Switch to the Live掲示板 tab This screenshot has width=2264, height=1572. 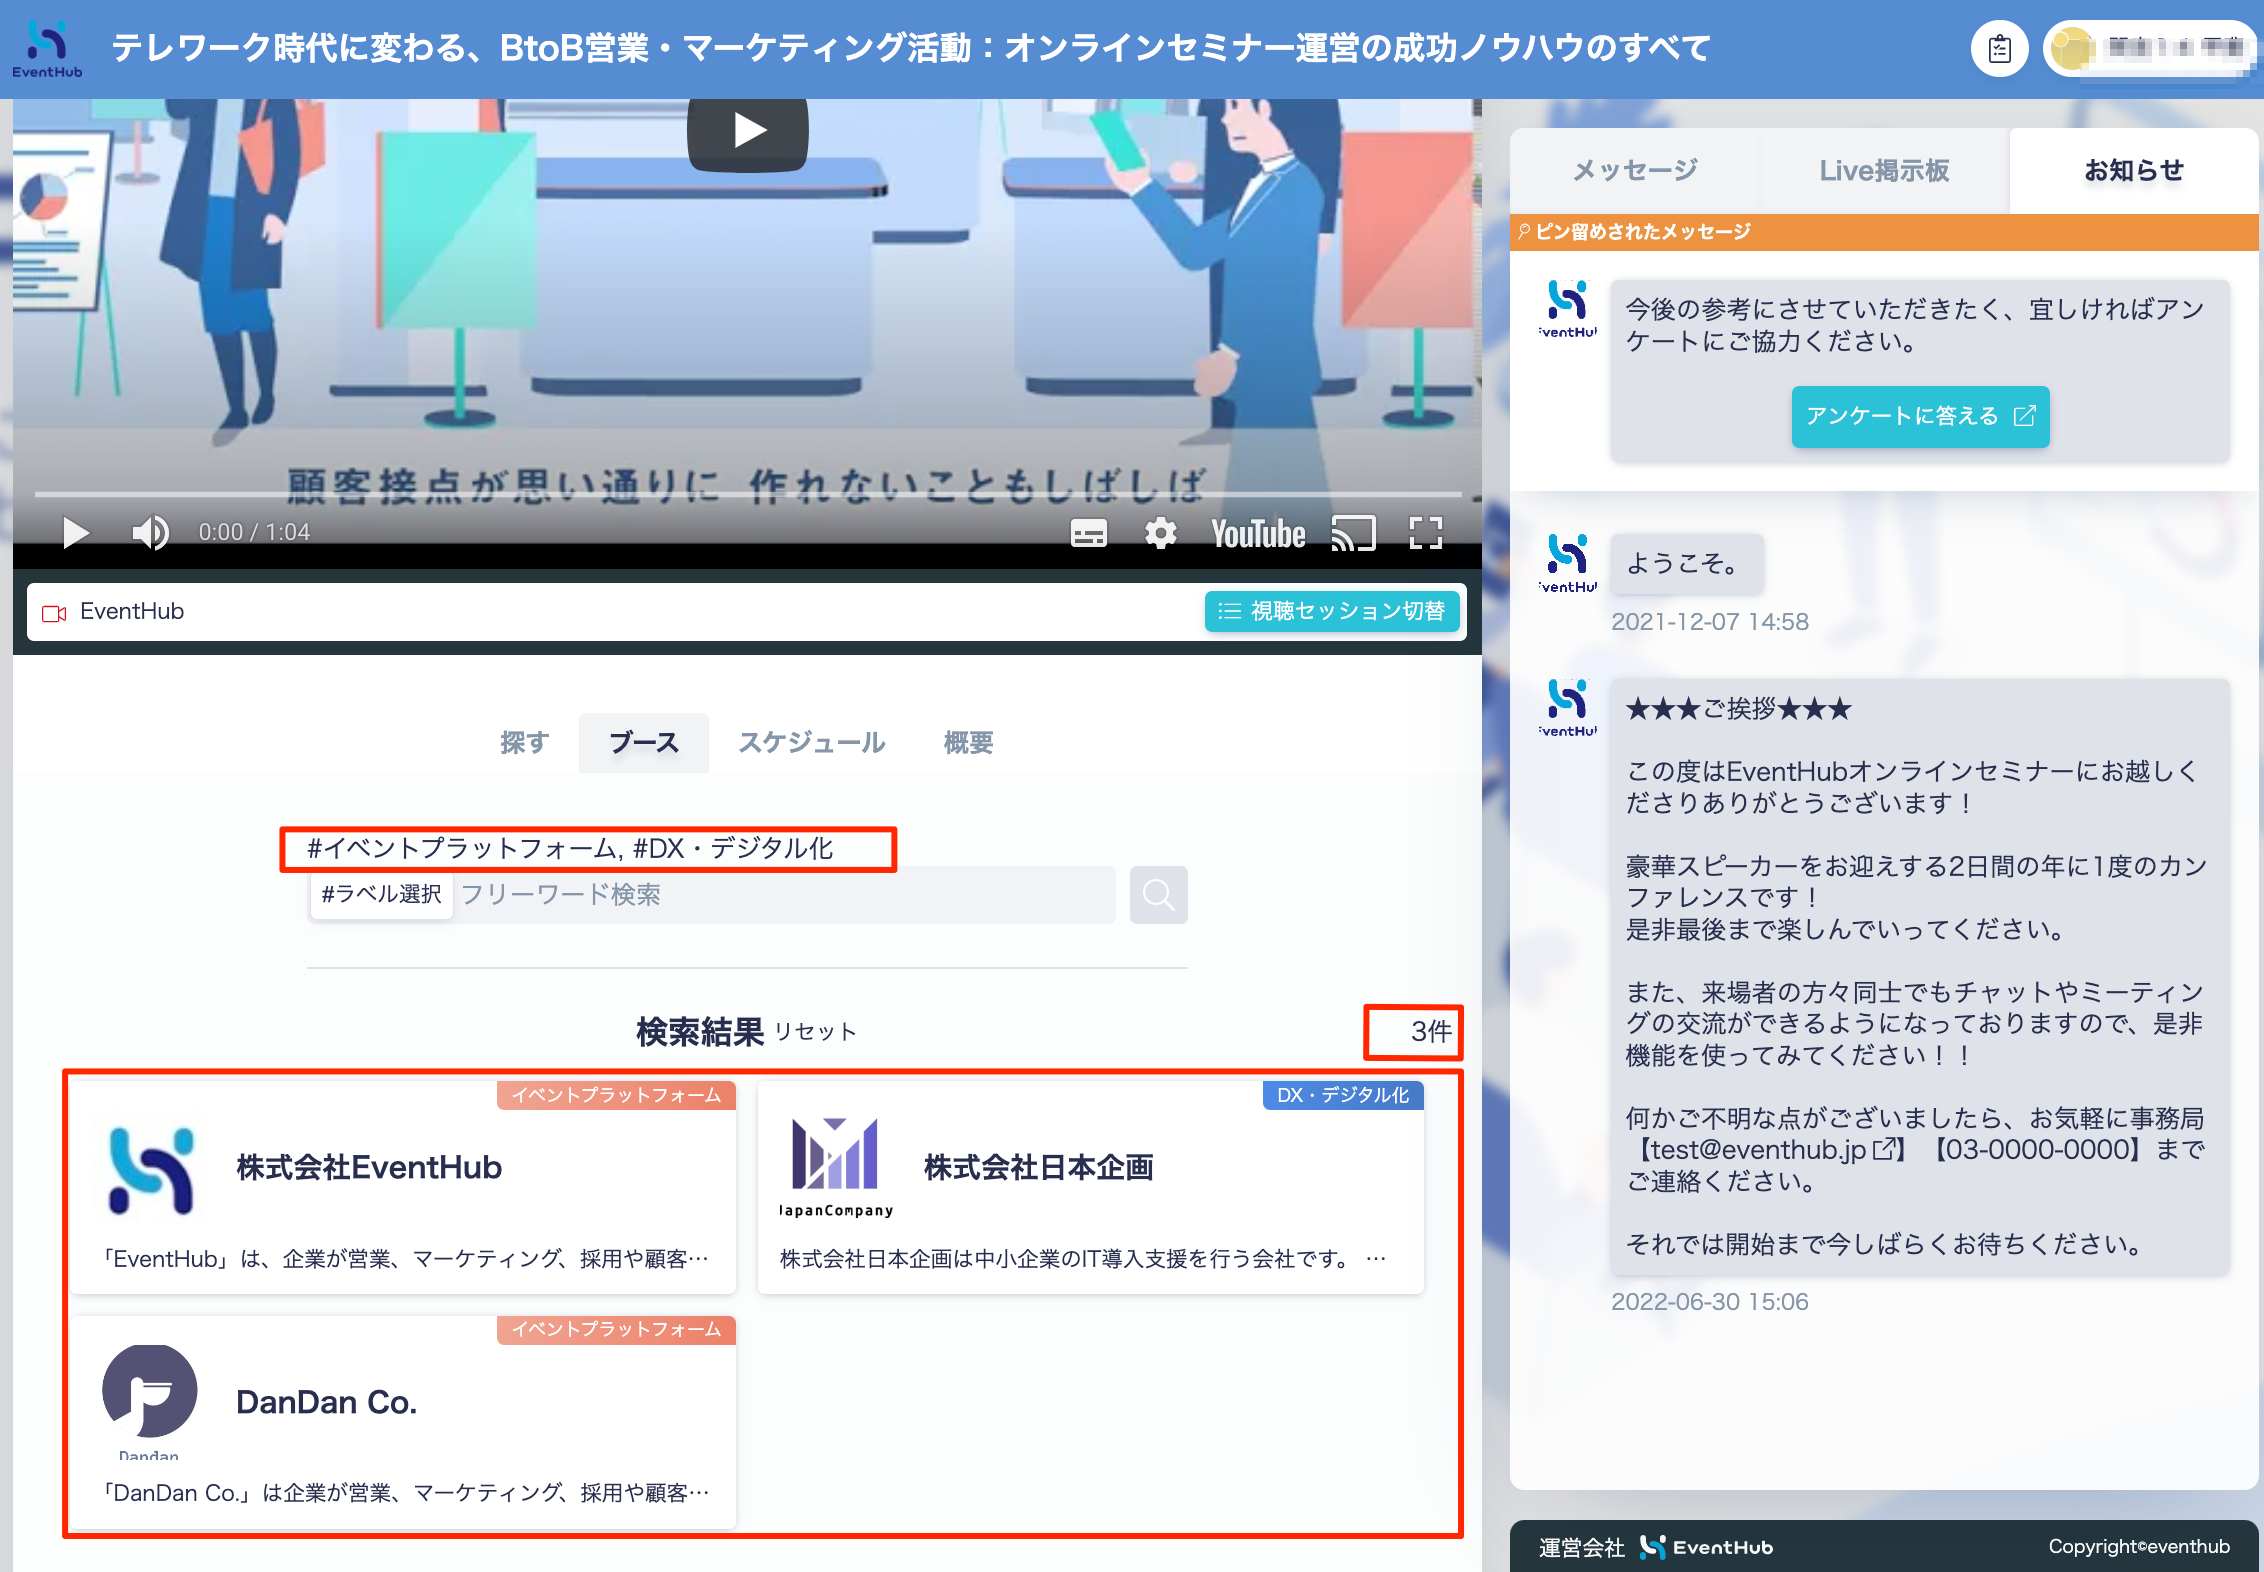pos(1884,171)
